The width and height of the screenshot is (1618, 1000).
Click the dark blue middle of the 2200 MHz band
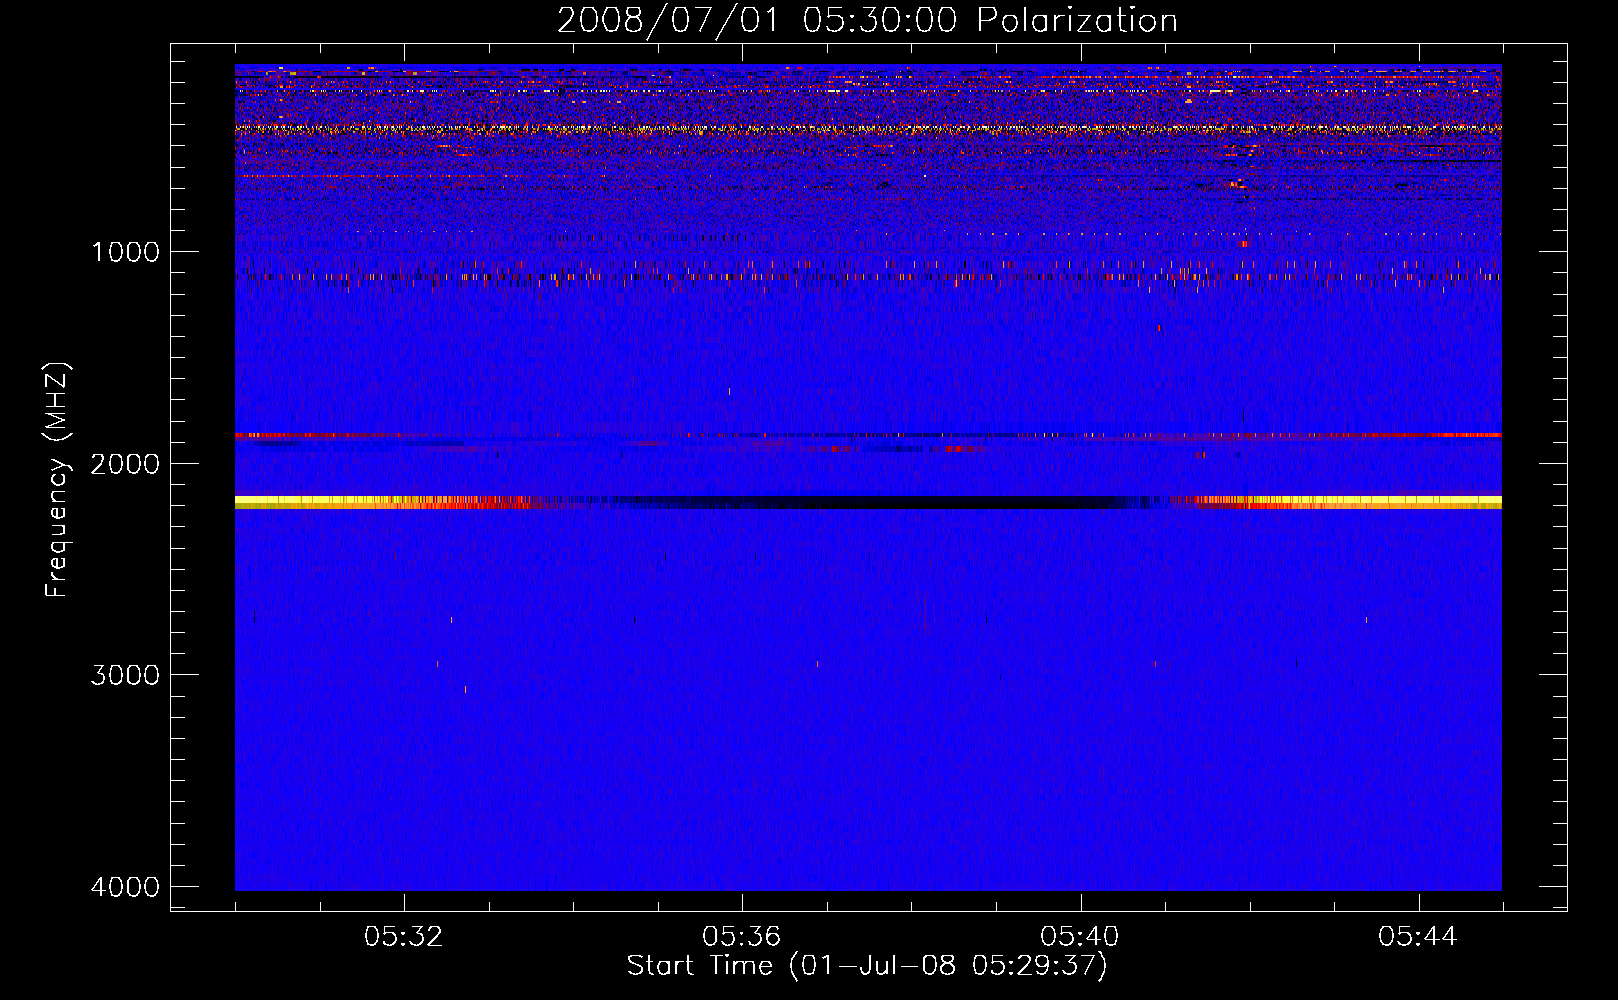pyautogui.click(x=870, y=502)
